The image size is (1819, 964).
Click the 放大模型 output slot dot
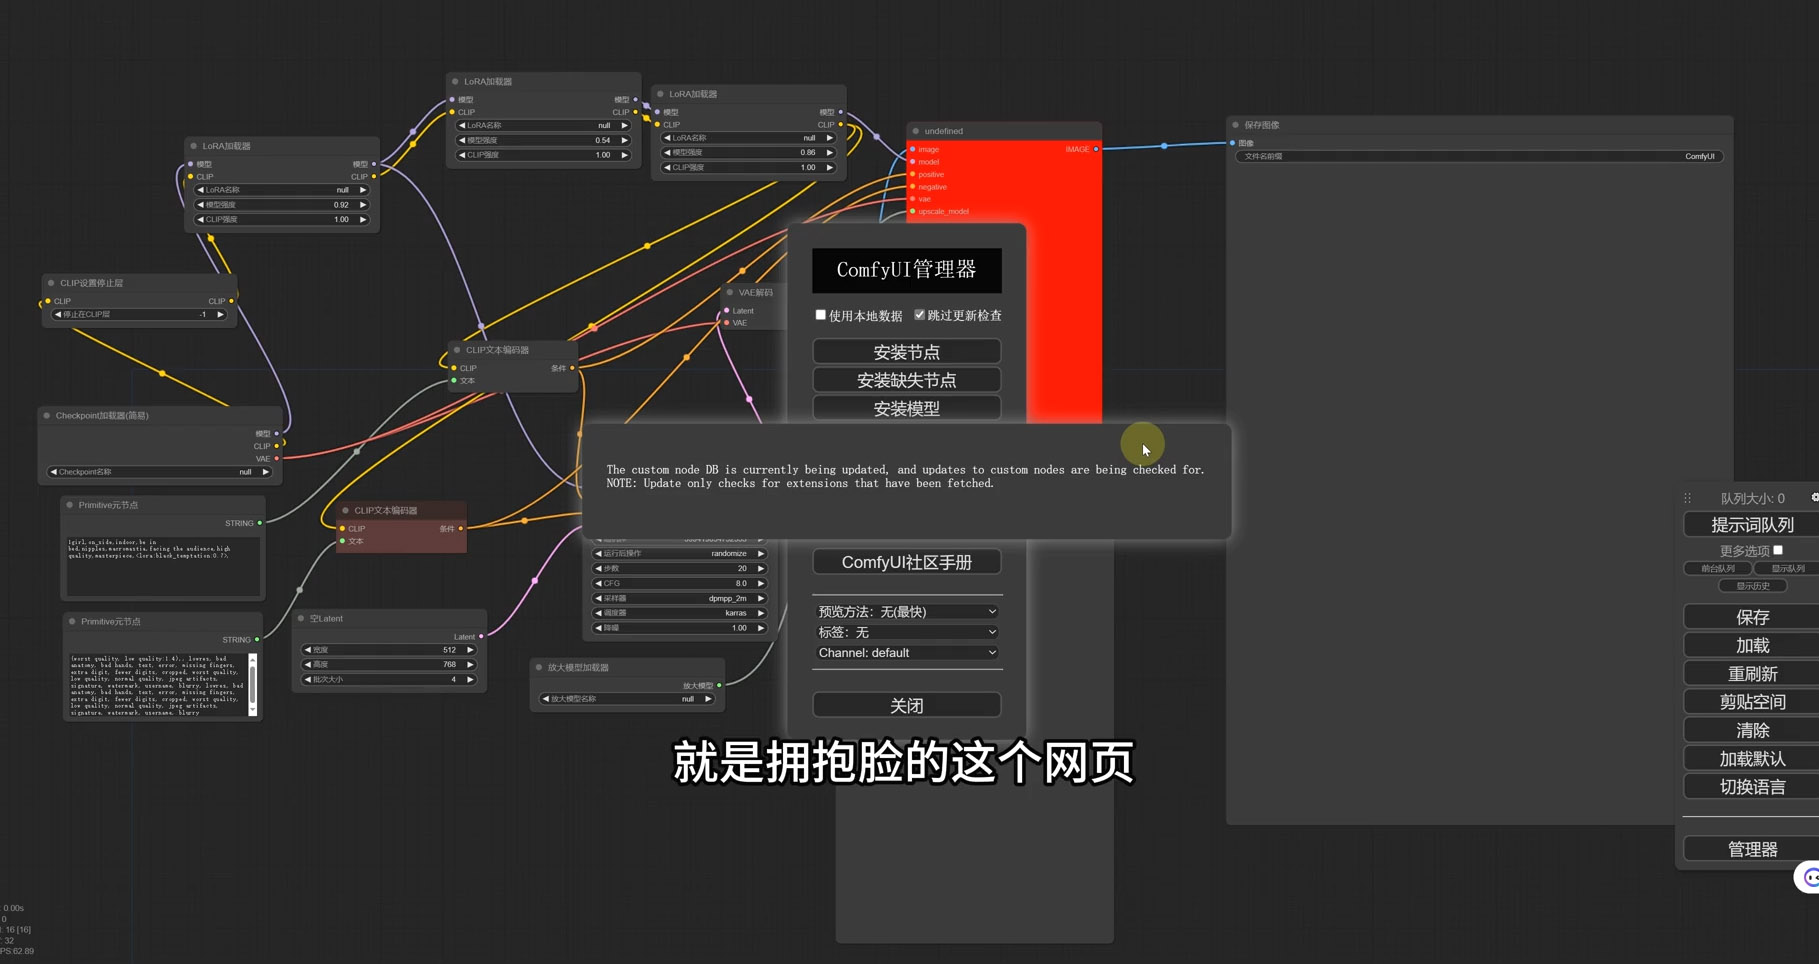[719, 685]
